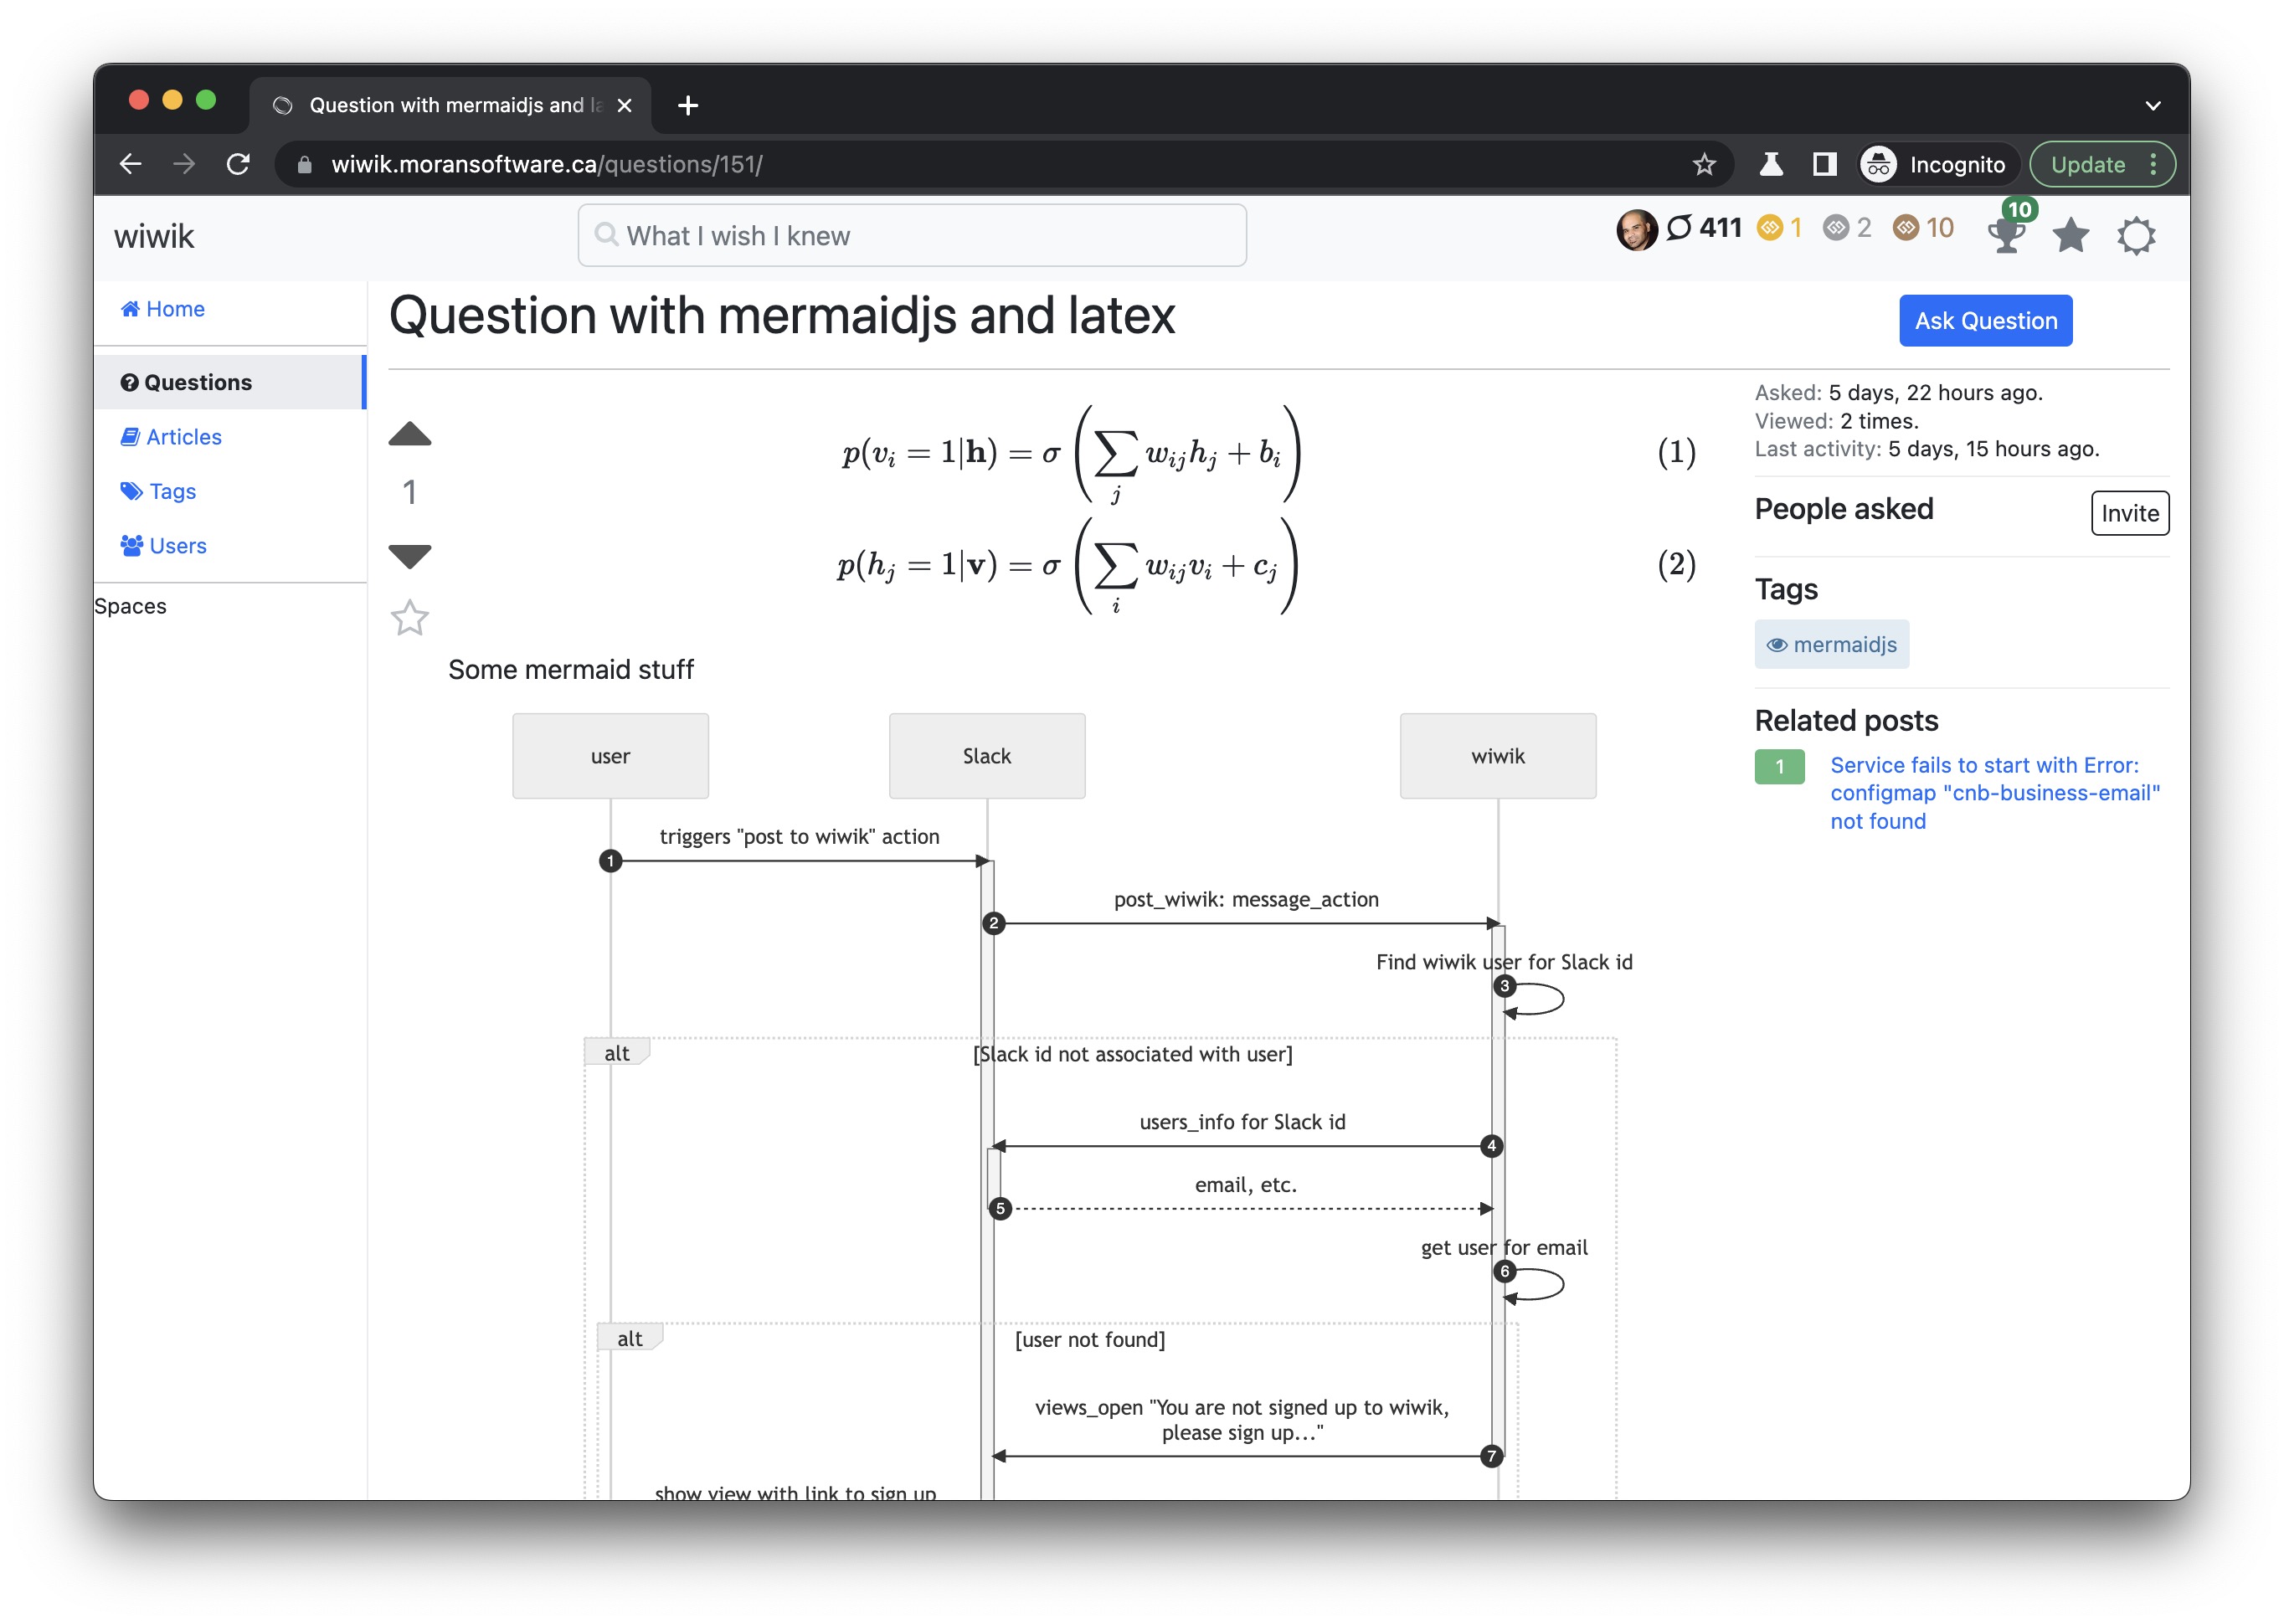Screen dimensions: 2284x1624
Task: Open the trophy achievements icon
Action: [x=2006, y=236]
